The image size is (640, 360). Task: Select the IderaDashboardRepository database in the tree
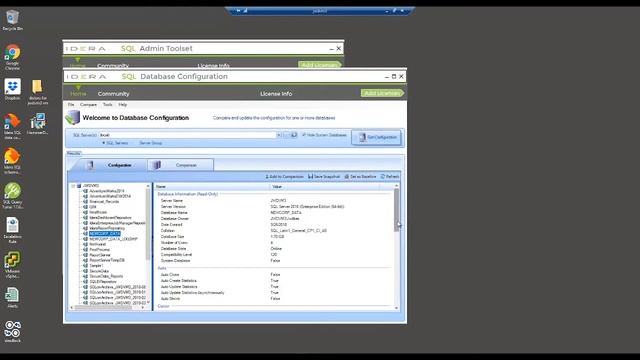[110, 218]
